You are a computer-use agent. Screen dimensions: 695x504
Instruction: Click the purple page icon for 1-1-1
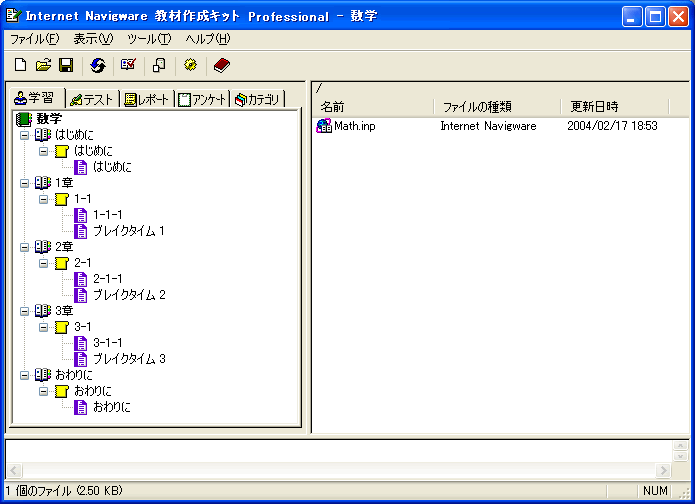pyautogui.click(x=80, y=215)
